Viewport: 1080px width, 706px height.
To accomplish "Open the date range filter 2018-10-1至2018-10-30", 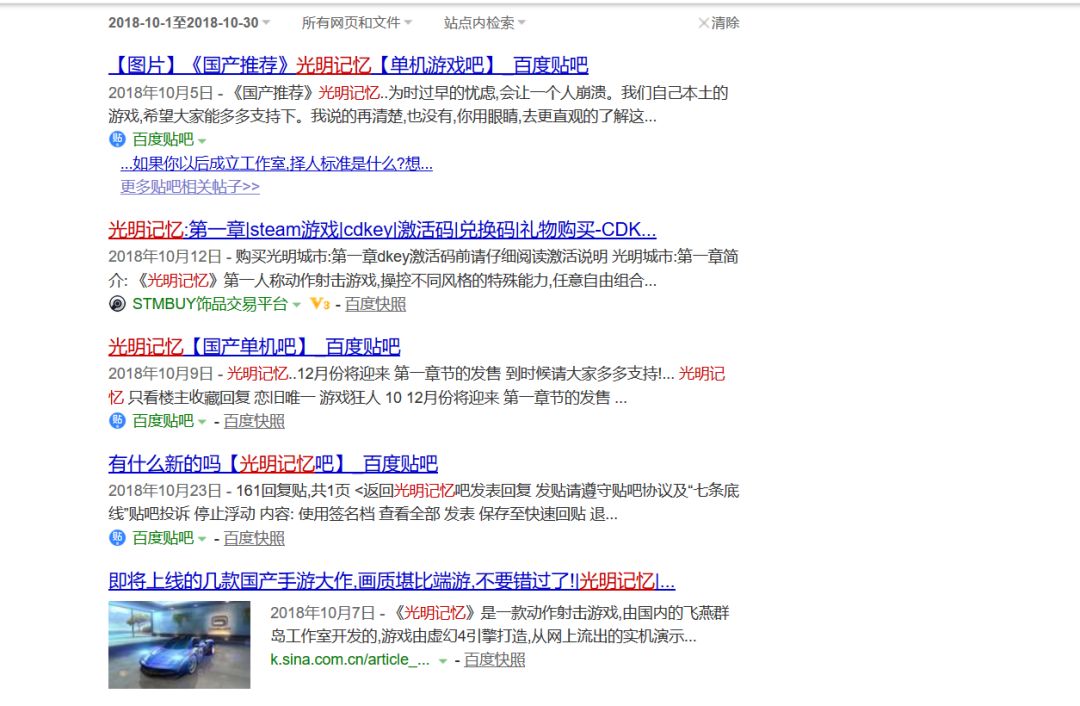I will [x=189, y=23].
